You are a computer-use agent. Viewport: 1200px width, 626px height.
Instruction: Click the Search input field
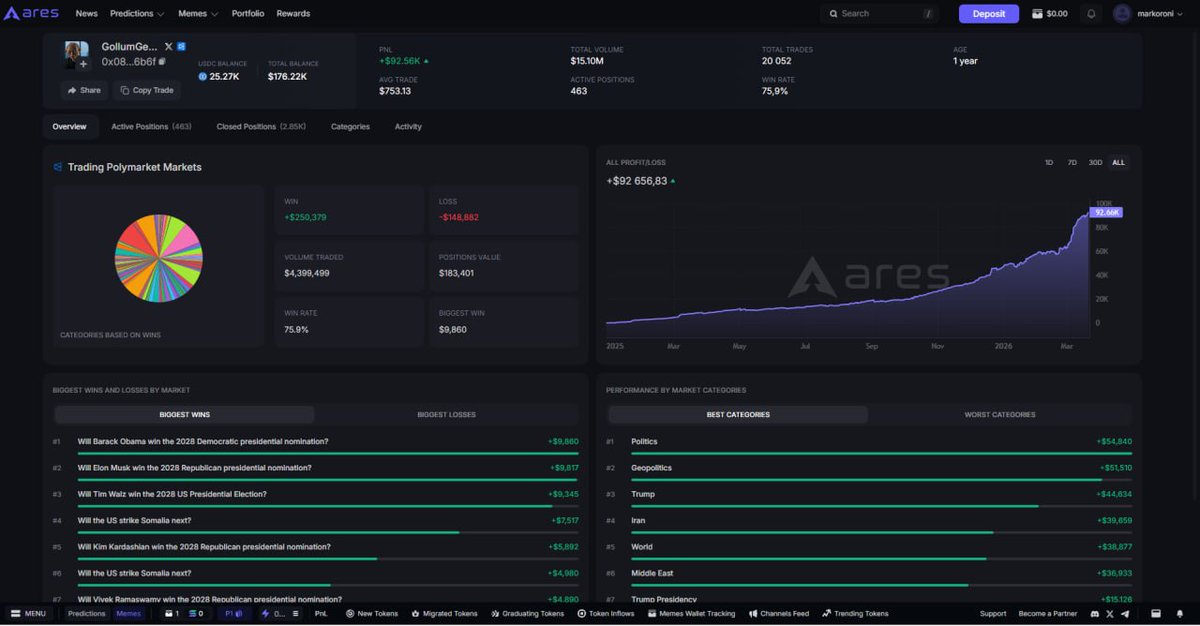(880, 14)
